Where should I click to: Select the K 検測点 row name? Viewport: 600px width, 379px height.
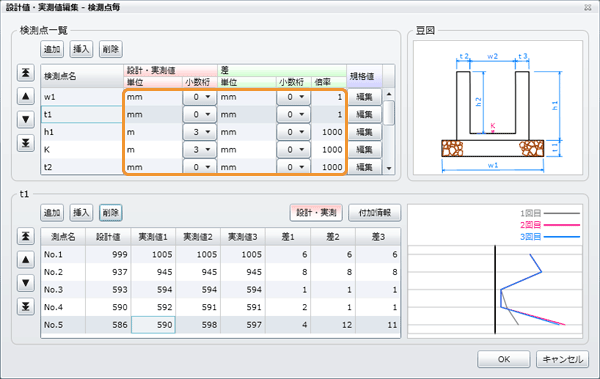82,150
